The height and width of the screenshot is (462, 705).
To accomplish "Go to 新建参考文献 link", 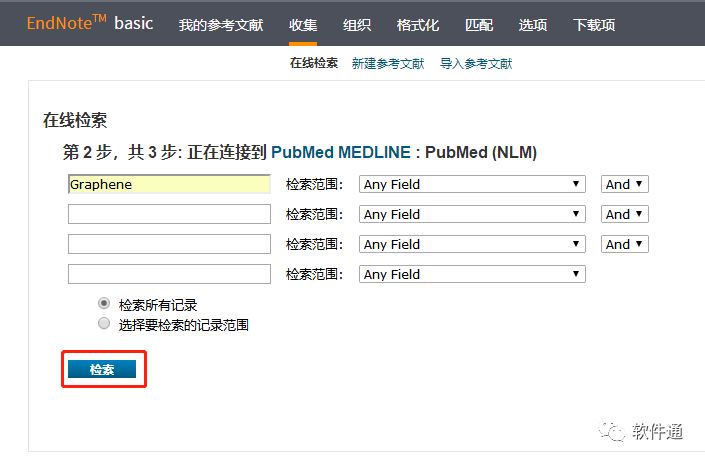I will (388, 63).
